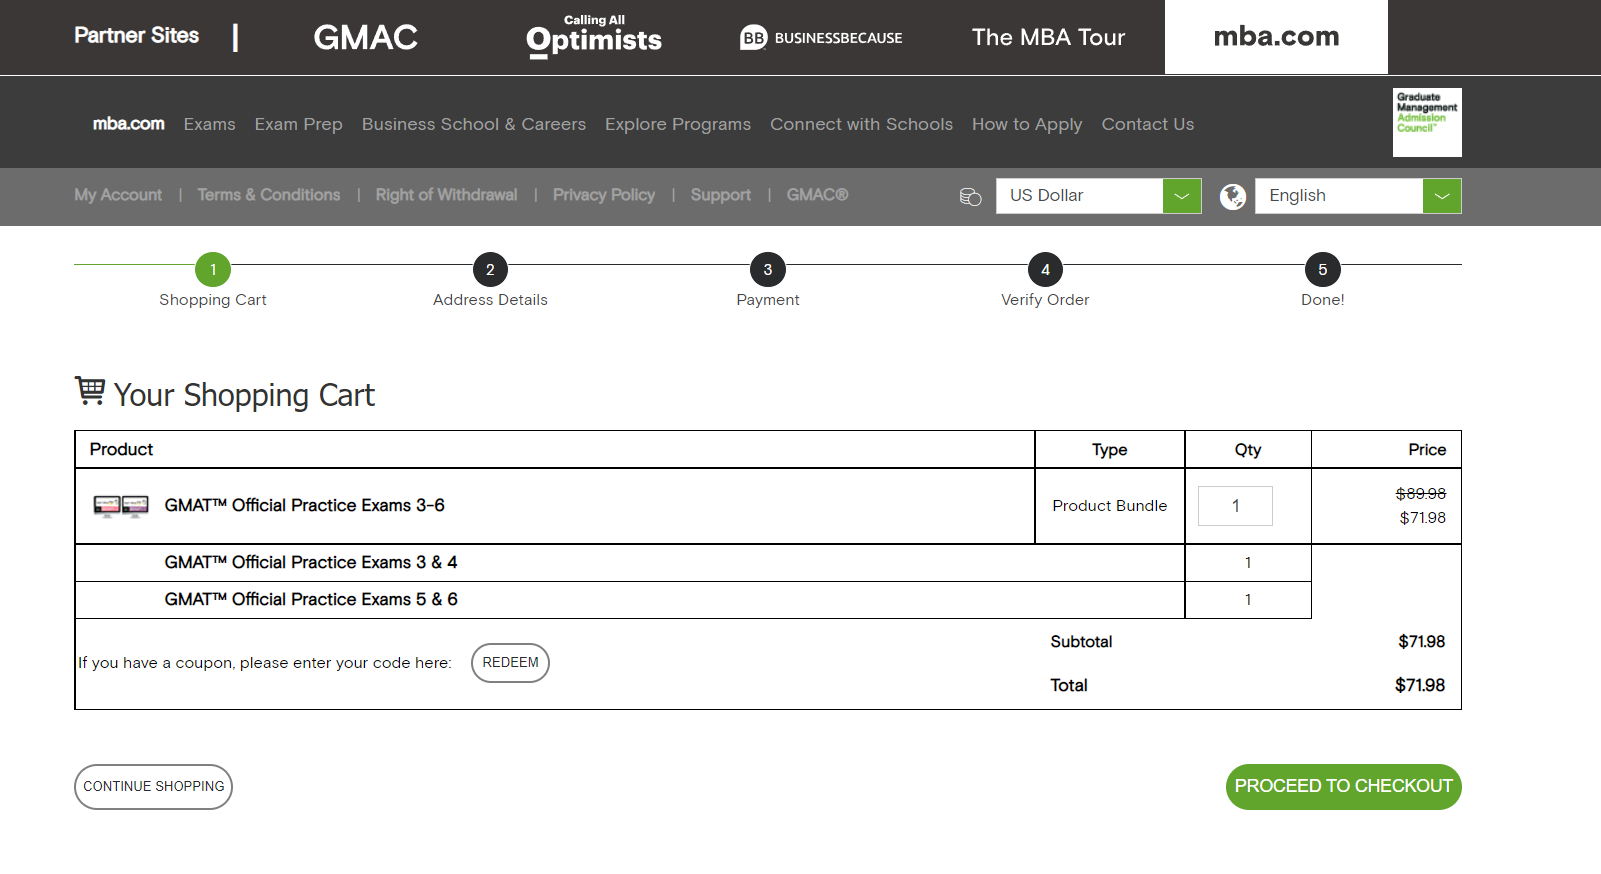The image size is (1601, 874).
Task: Click PROCEED TO CHECKOUT button
Action: point(1343,787)
